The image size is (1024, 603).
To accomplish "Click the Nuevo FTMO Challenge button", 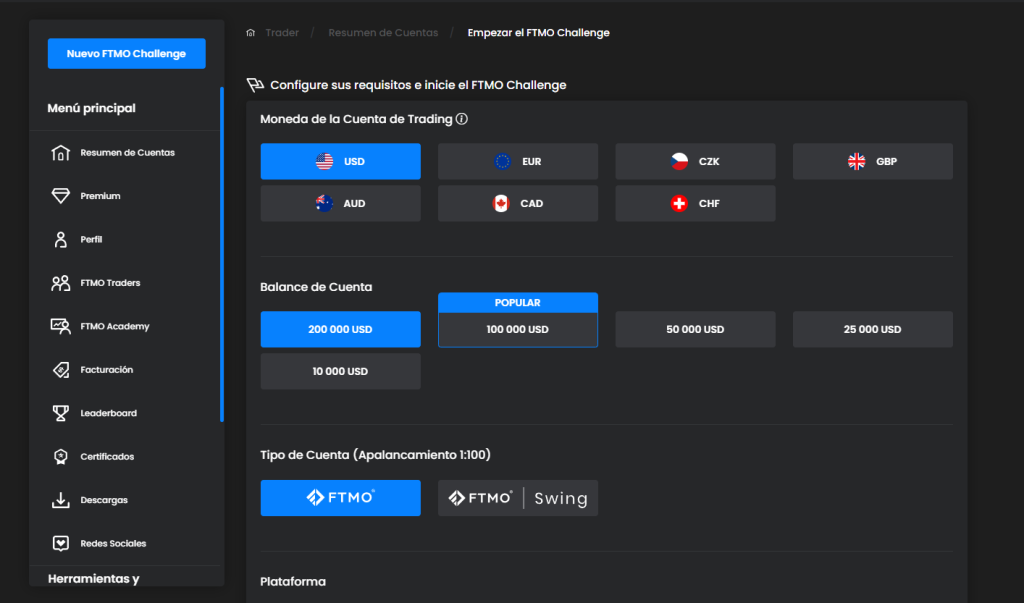I will [x=127, y=54].
